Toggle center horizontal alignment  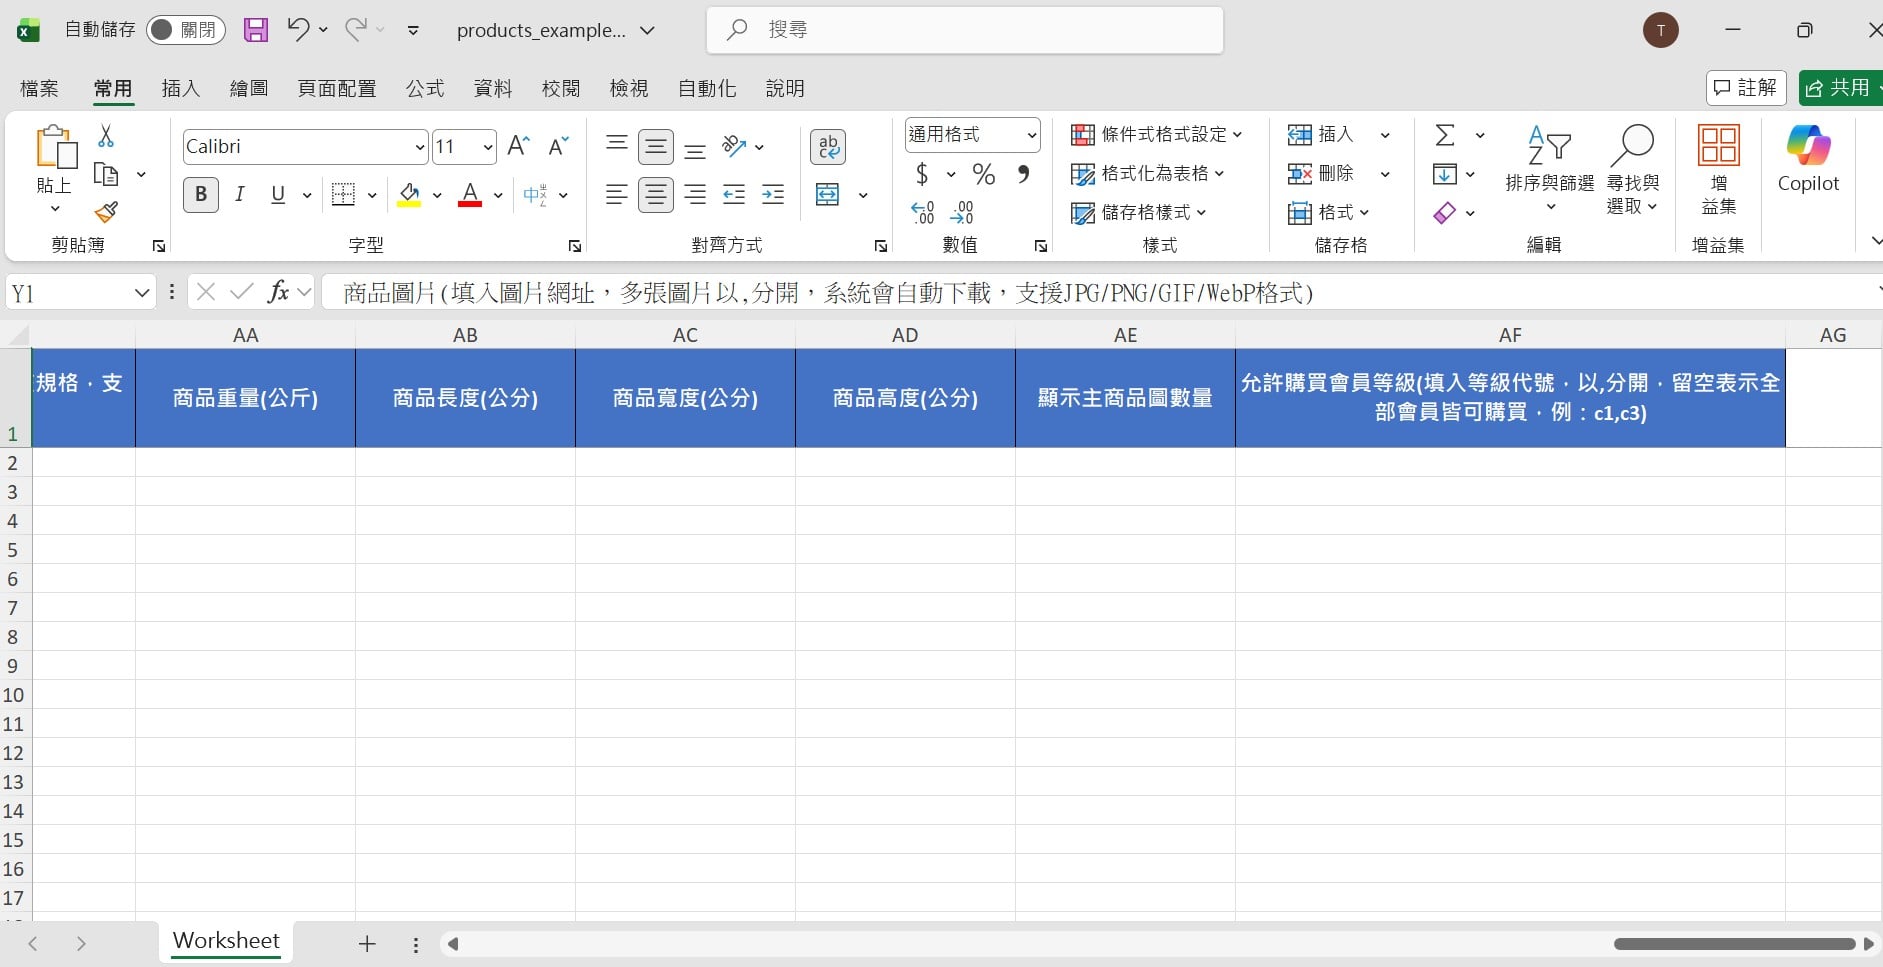click(x=656, y=194)
